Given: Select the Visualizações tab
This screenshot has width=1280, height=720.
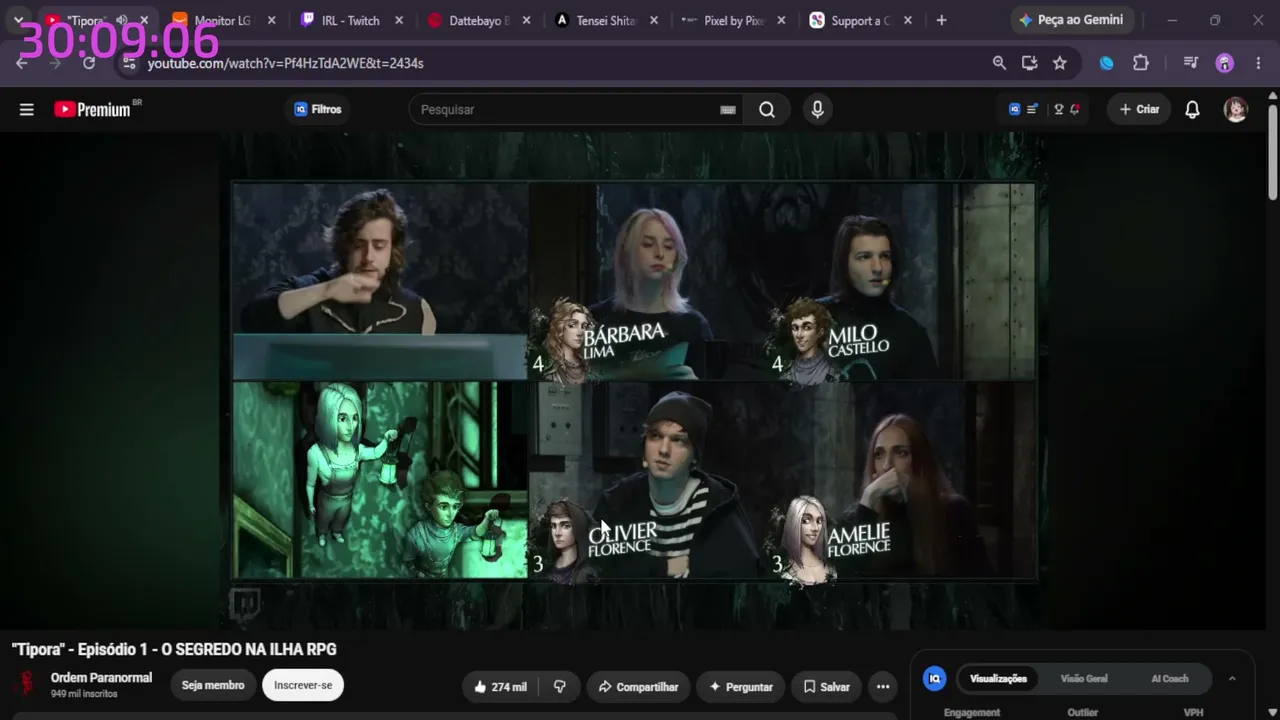Looking at the screenshot, I should click(998, 679).
